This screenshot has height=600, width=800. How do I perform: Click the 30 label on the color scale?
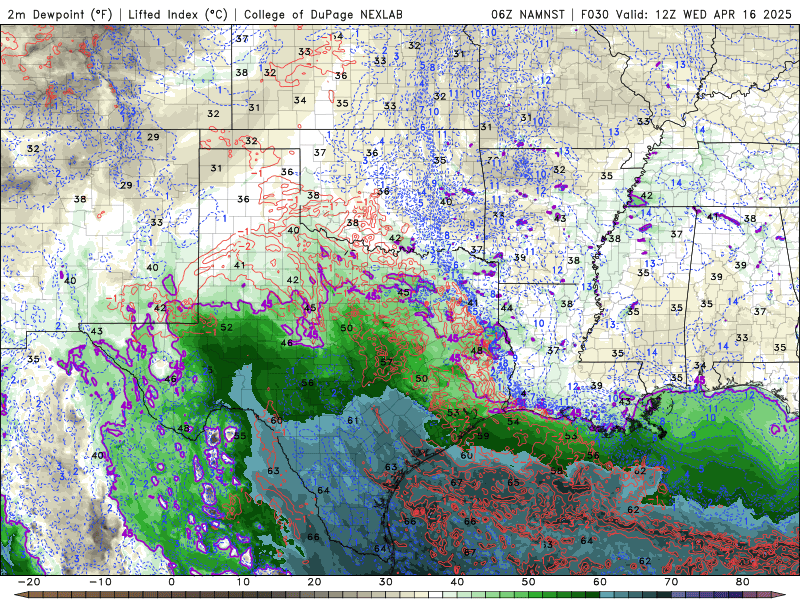click(x=386, y=582)
